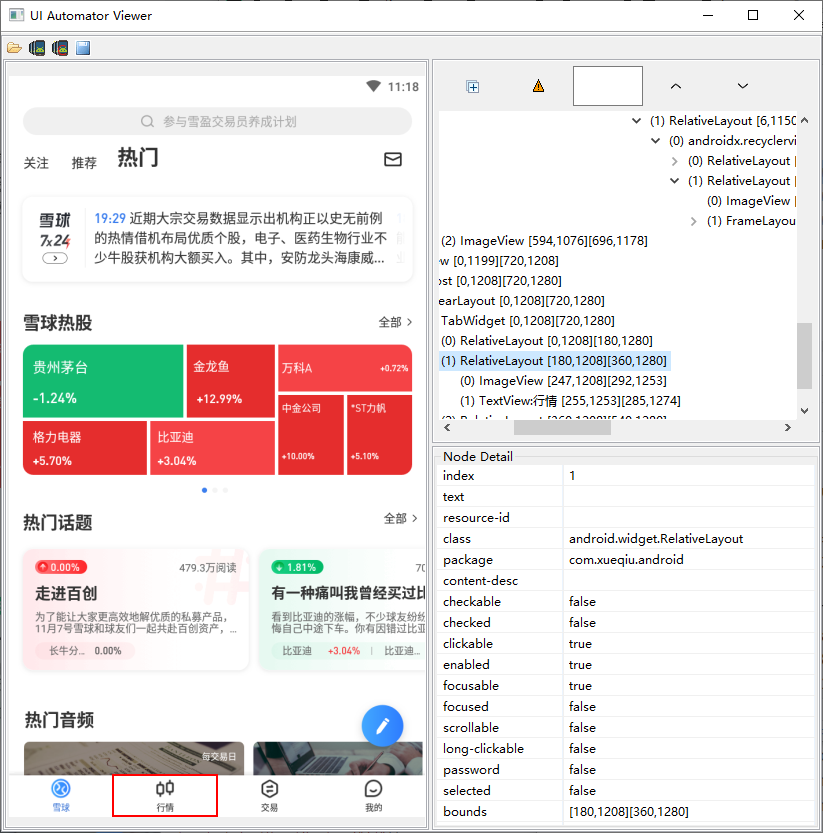Select 中金公司 stock tile
823x833 pixels.
point(311,435)
